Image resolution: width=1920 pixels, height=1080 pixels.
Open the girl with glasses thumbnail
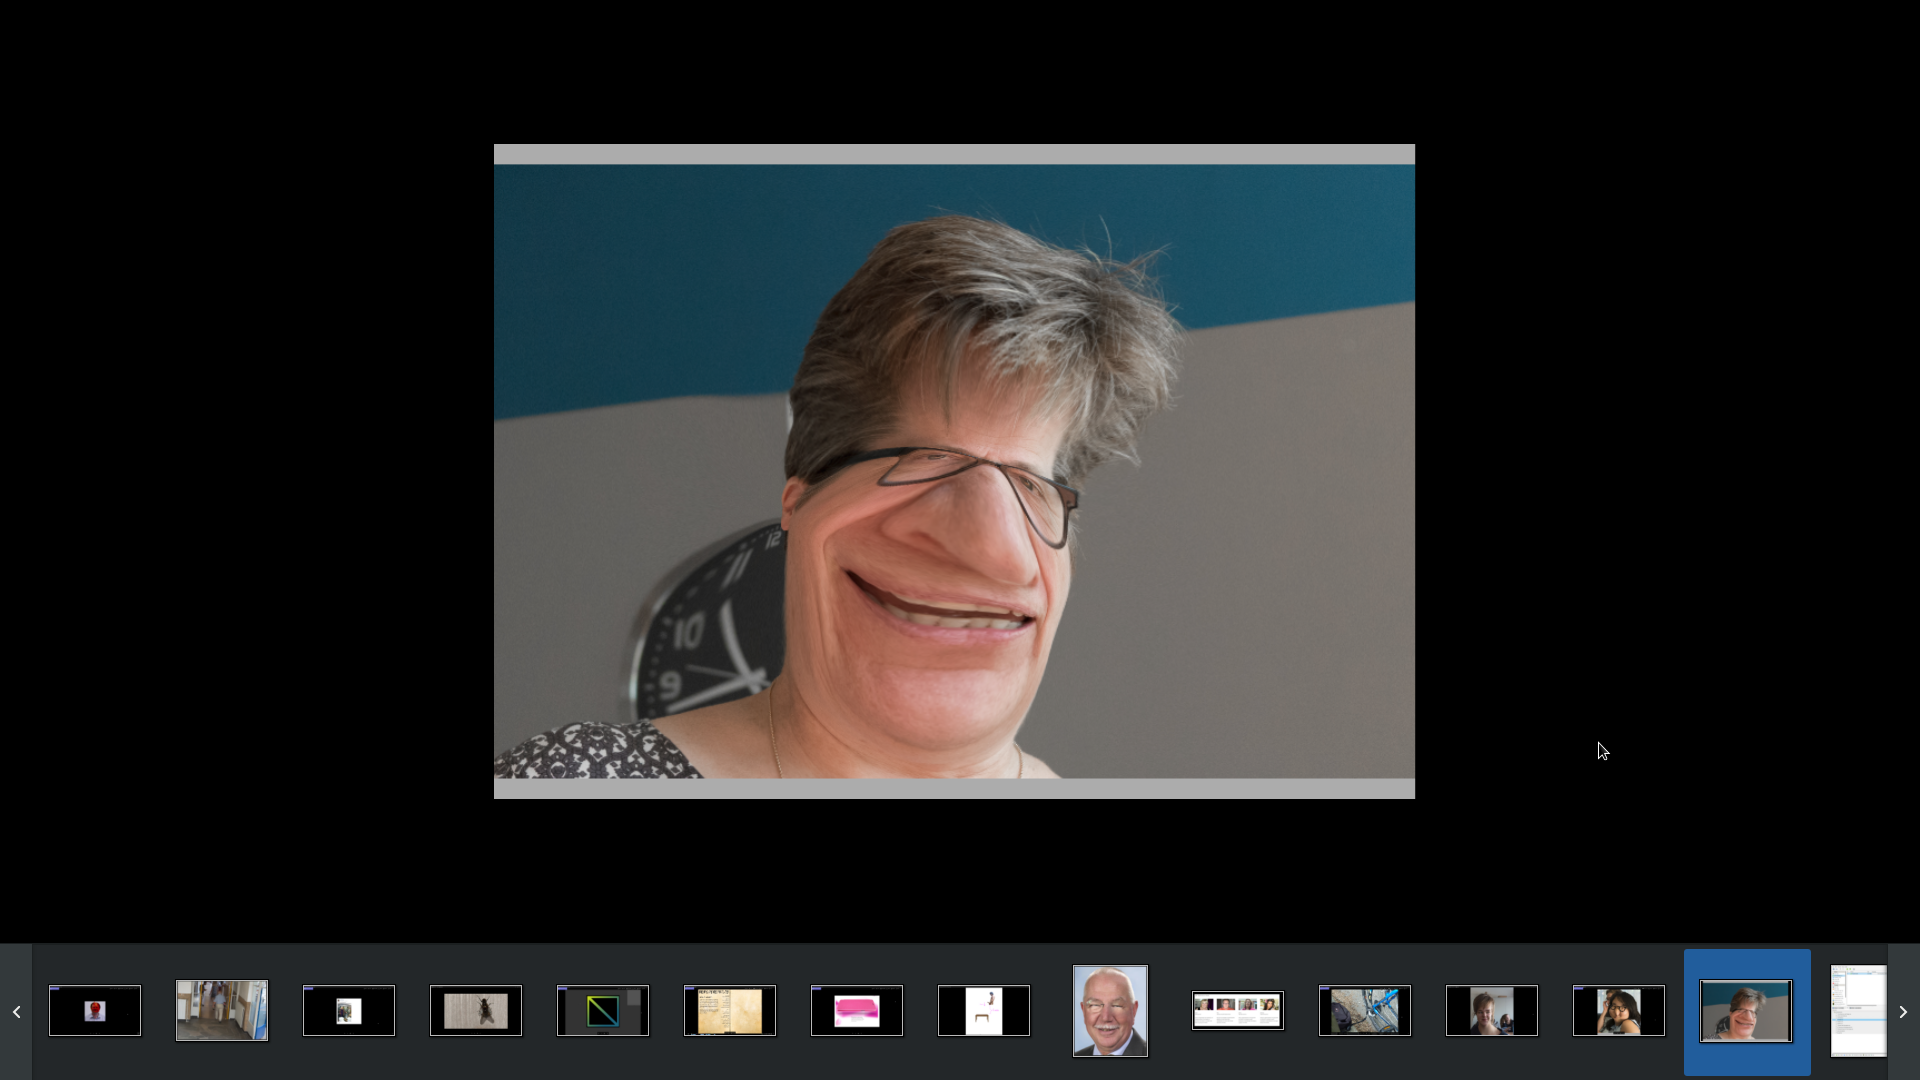(x=1619, y=1011)
